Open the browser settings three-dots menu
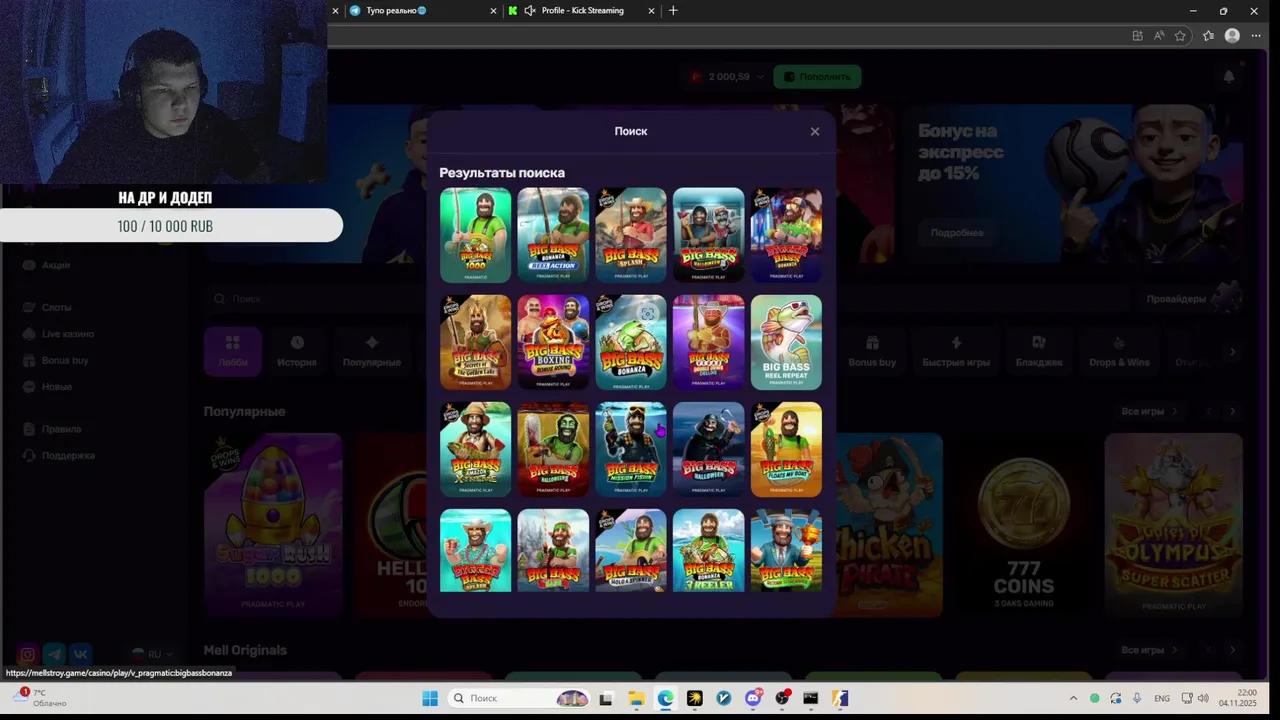Screen dimensions: 1280x720 (1256, 35)
